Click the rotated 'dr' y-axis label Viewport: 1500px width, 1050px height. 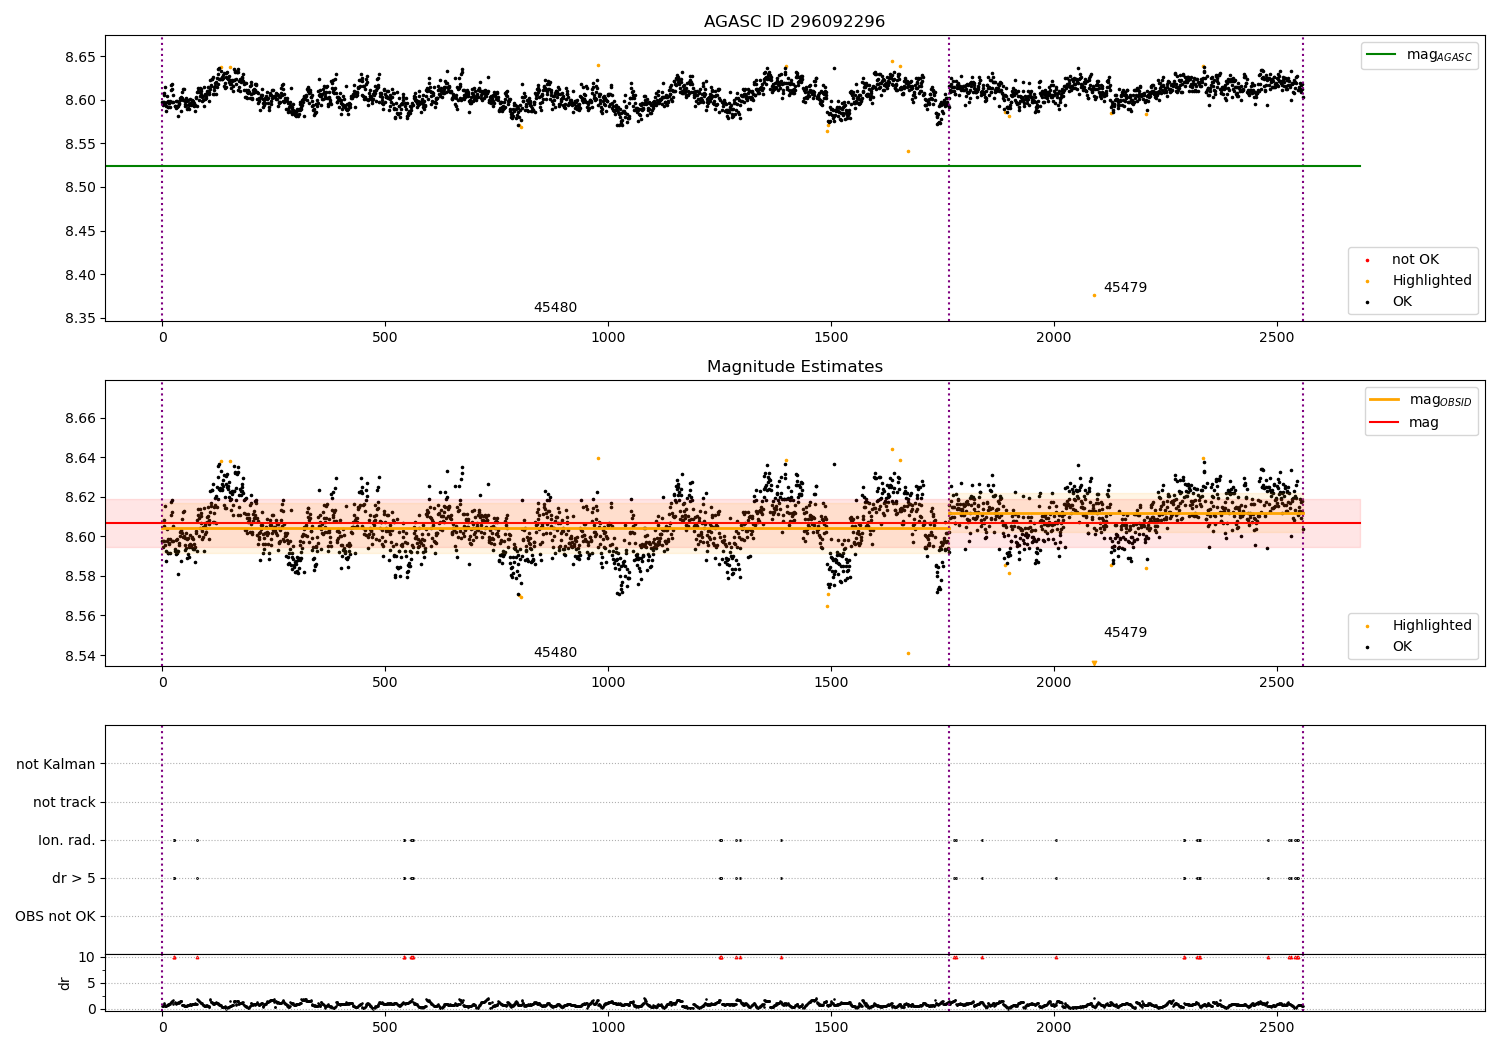(65, 984)
